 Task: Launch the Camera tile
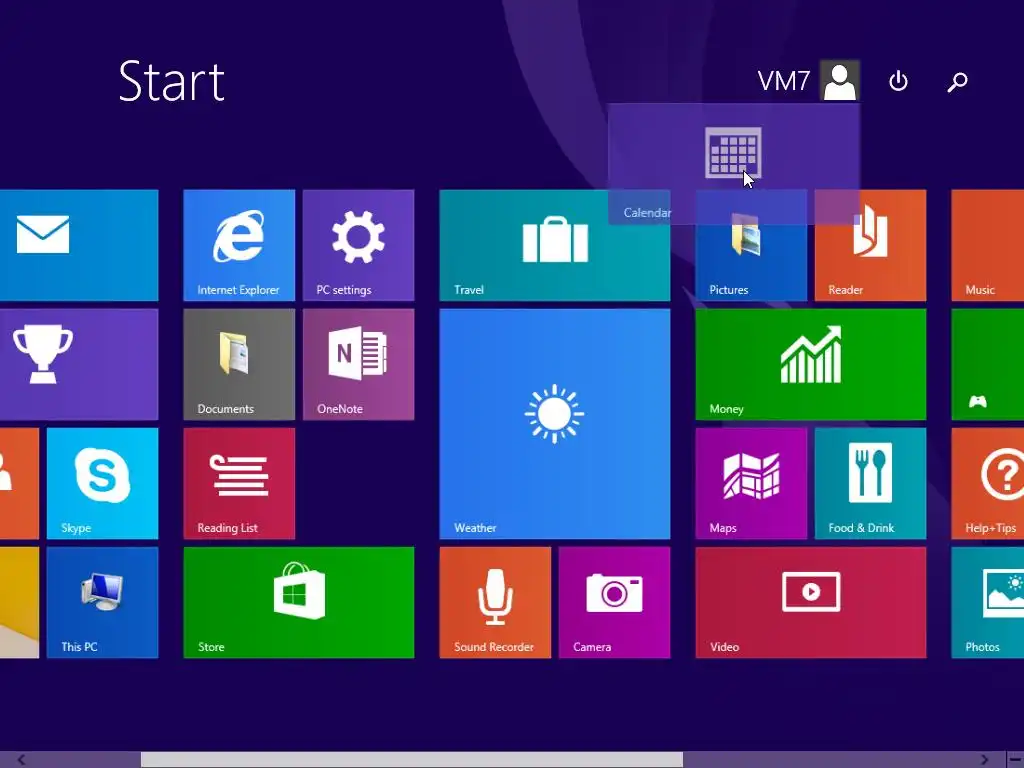pyautogui.click(x=614, y=602)
